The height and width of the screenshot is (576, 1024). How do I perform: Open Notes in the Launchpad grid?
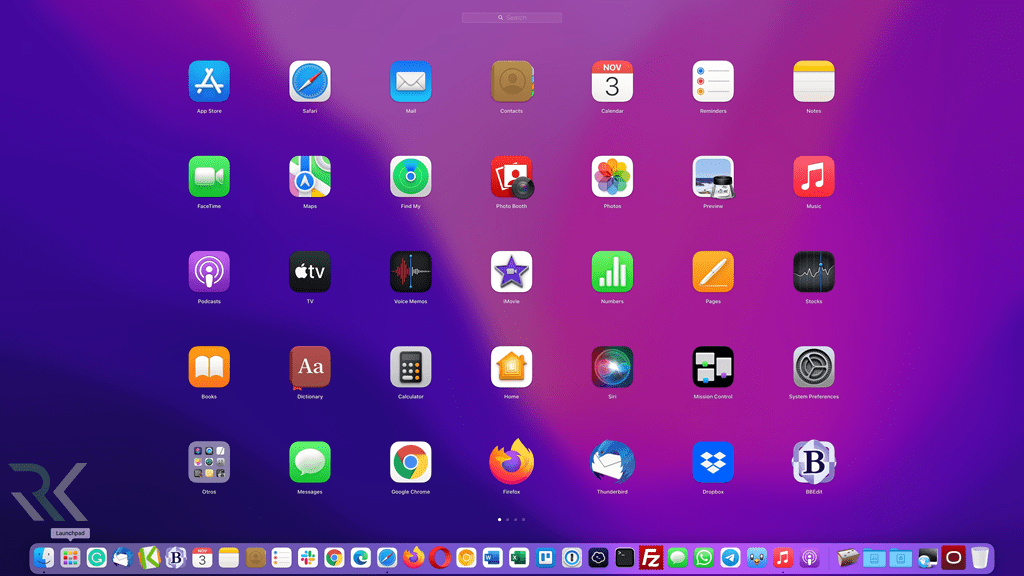[814, 82]
